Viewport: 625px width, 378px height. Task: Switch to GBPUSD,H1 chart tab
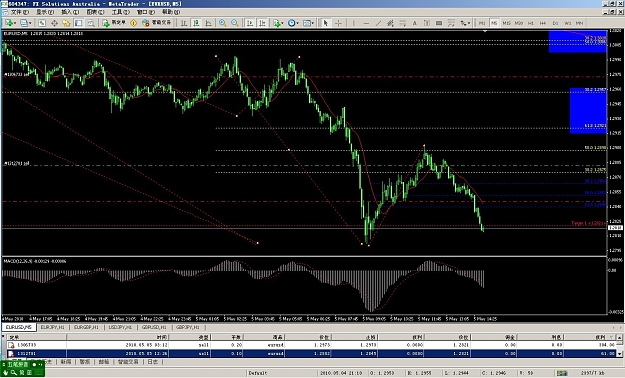(x=154, y=327)
